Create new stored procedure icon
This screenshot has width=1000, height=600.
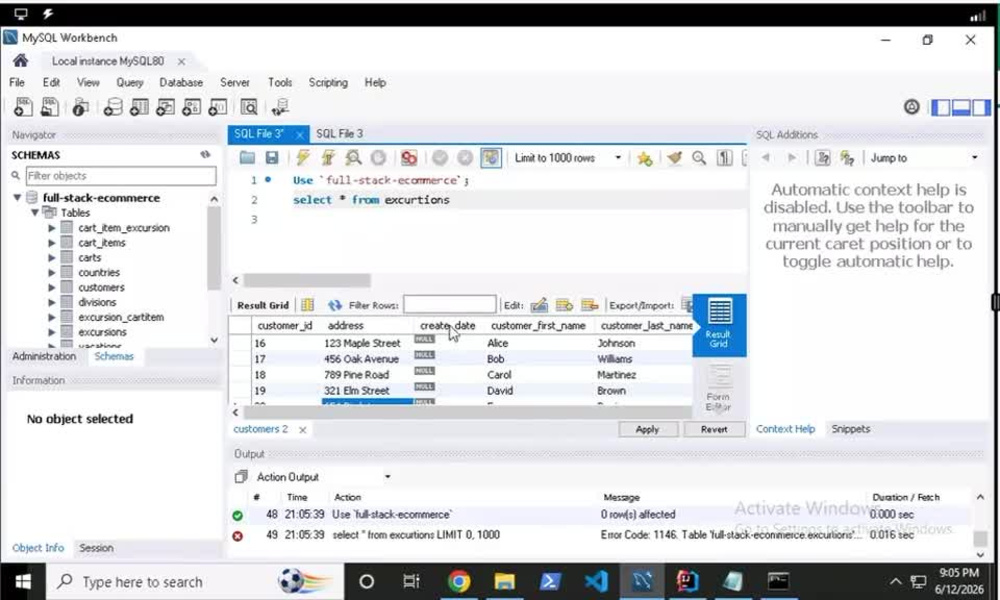[191, 107]
